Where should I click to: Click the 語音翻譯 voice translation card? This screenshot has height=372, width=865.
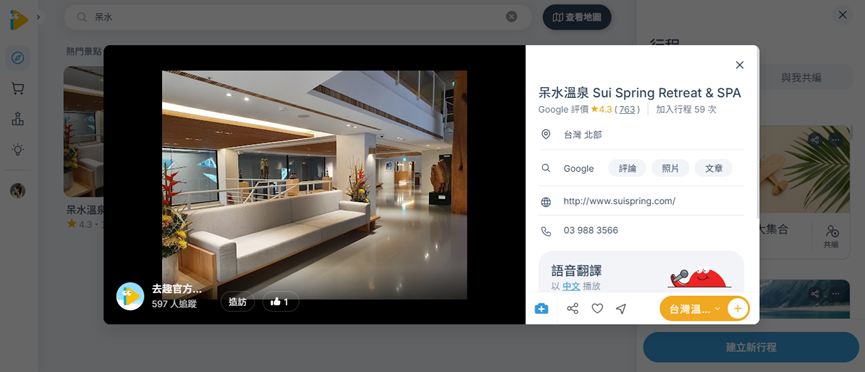641,271
